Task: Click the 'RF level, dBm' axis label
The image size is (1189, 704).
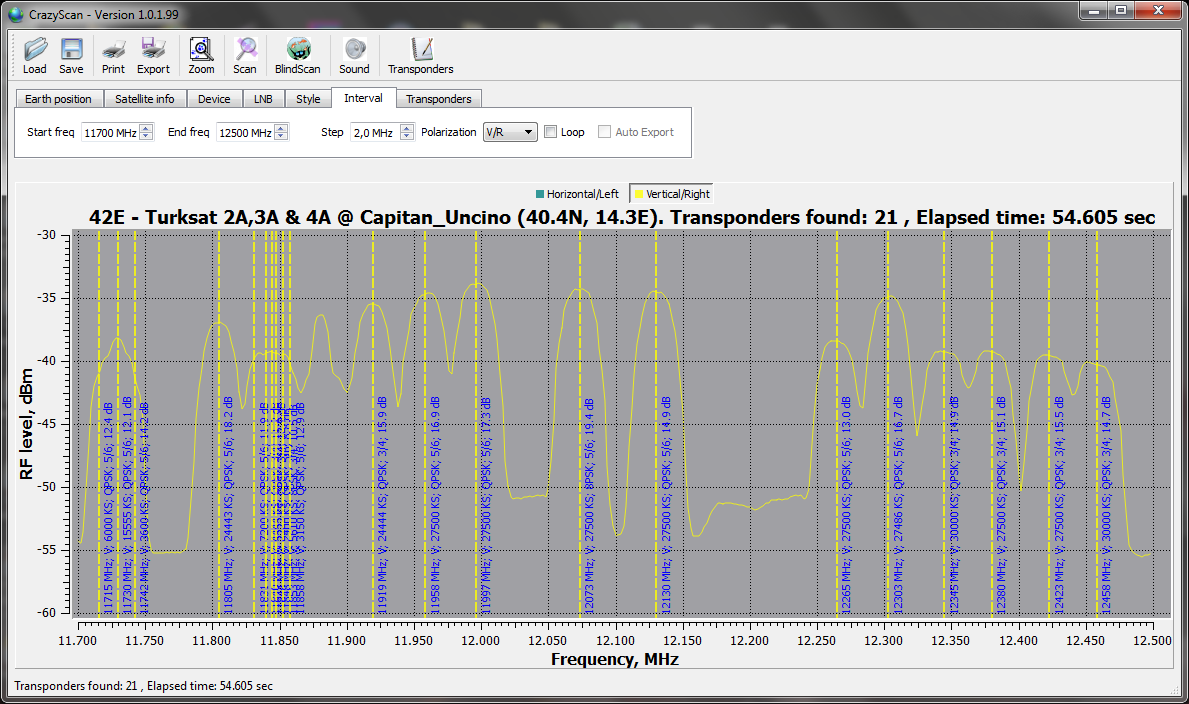Action: [26, 424]
